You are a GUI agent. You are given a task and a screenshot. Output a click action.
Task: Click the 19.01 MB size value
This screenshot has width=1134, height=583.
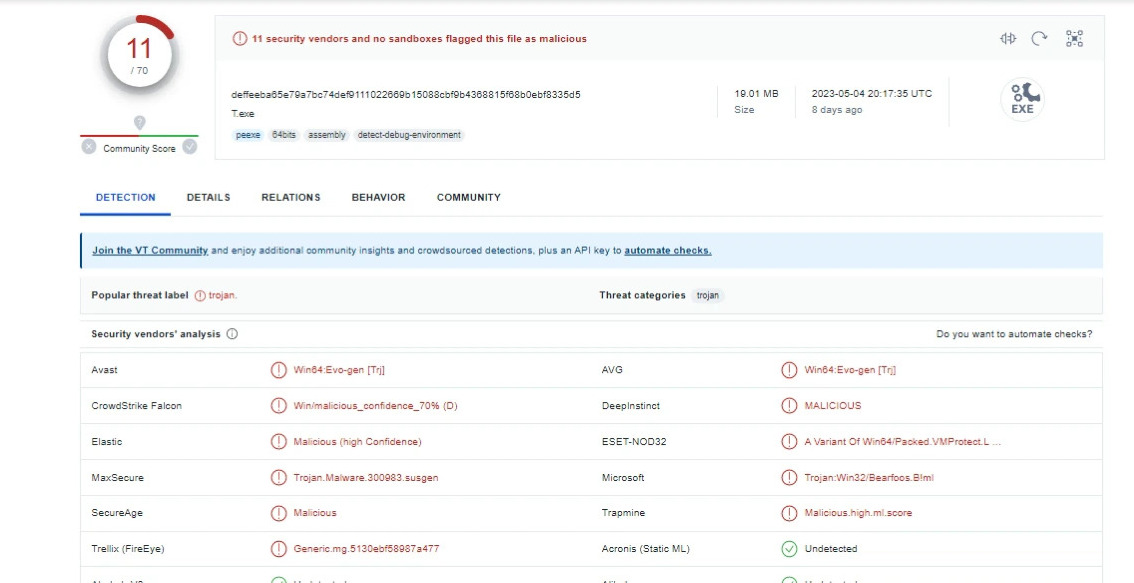click(x=756, y=94)
